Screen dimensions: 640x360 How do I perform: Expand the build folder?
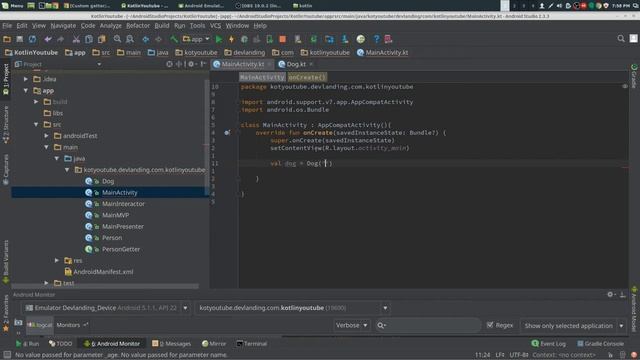coord(36,102)
